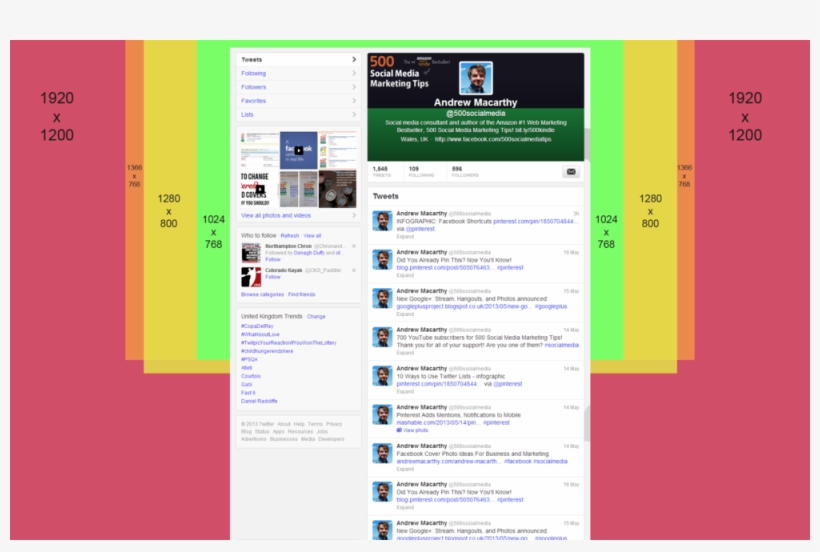Change the United Kingdom Trends location
The image size is (820, 552).
316,316
